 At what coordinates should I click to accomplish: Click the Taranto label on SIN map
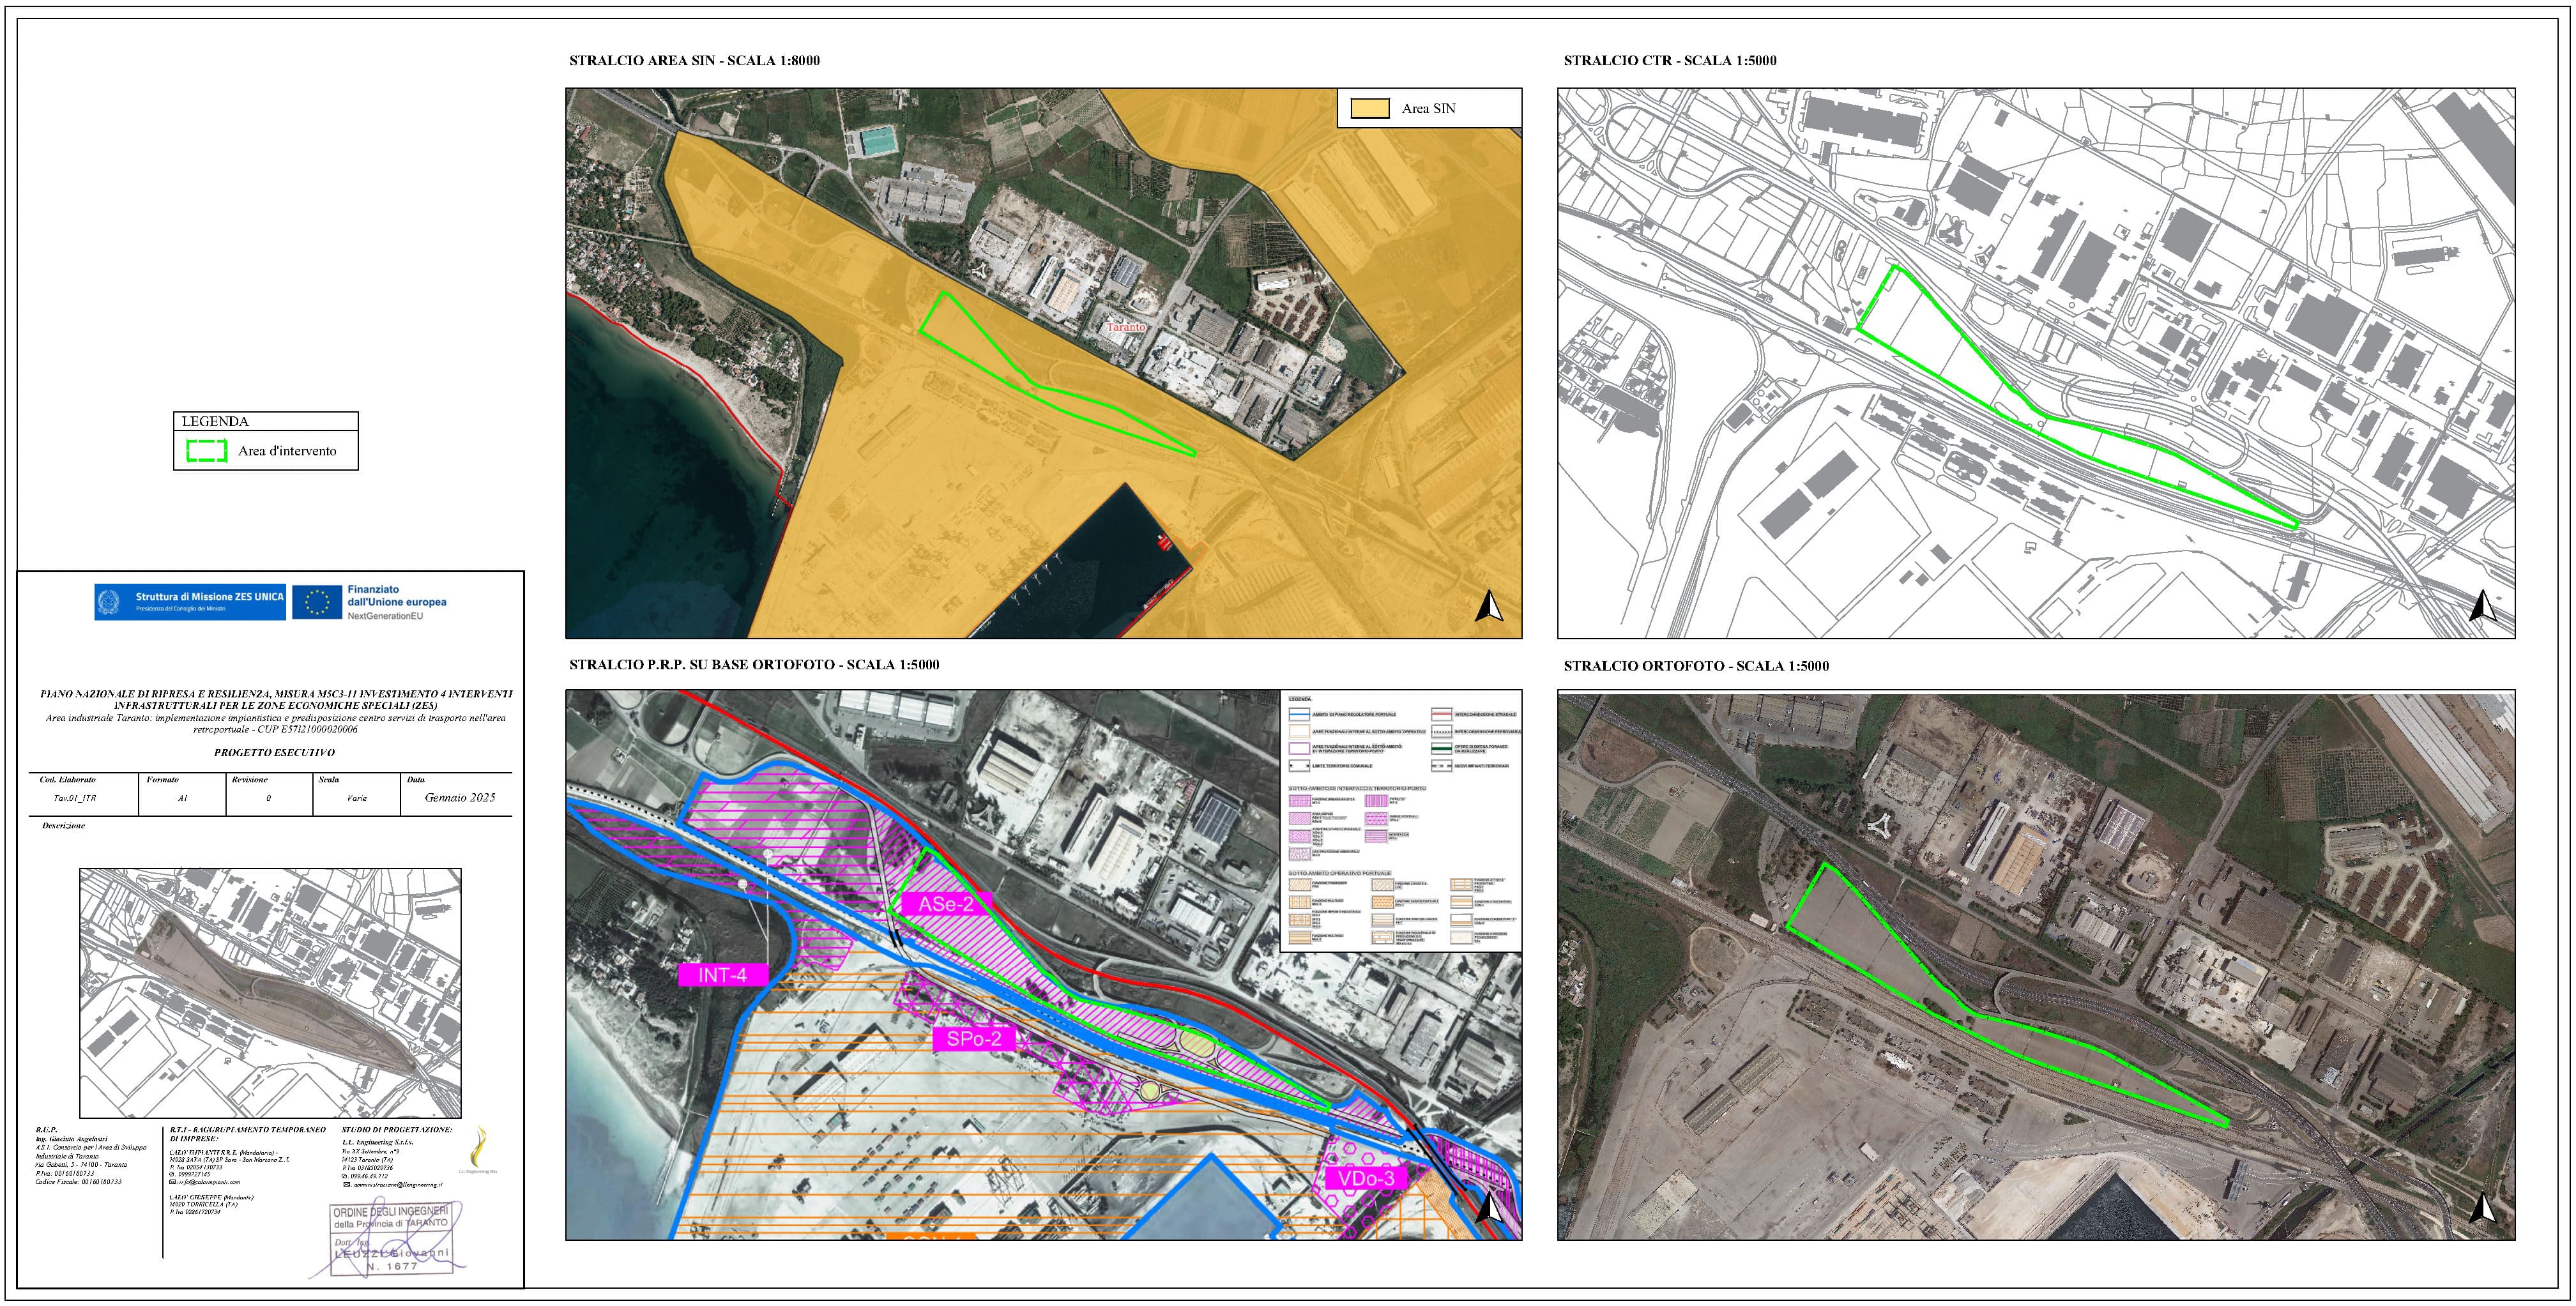pyautogui.click(x=1125, y=327)
